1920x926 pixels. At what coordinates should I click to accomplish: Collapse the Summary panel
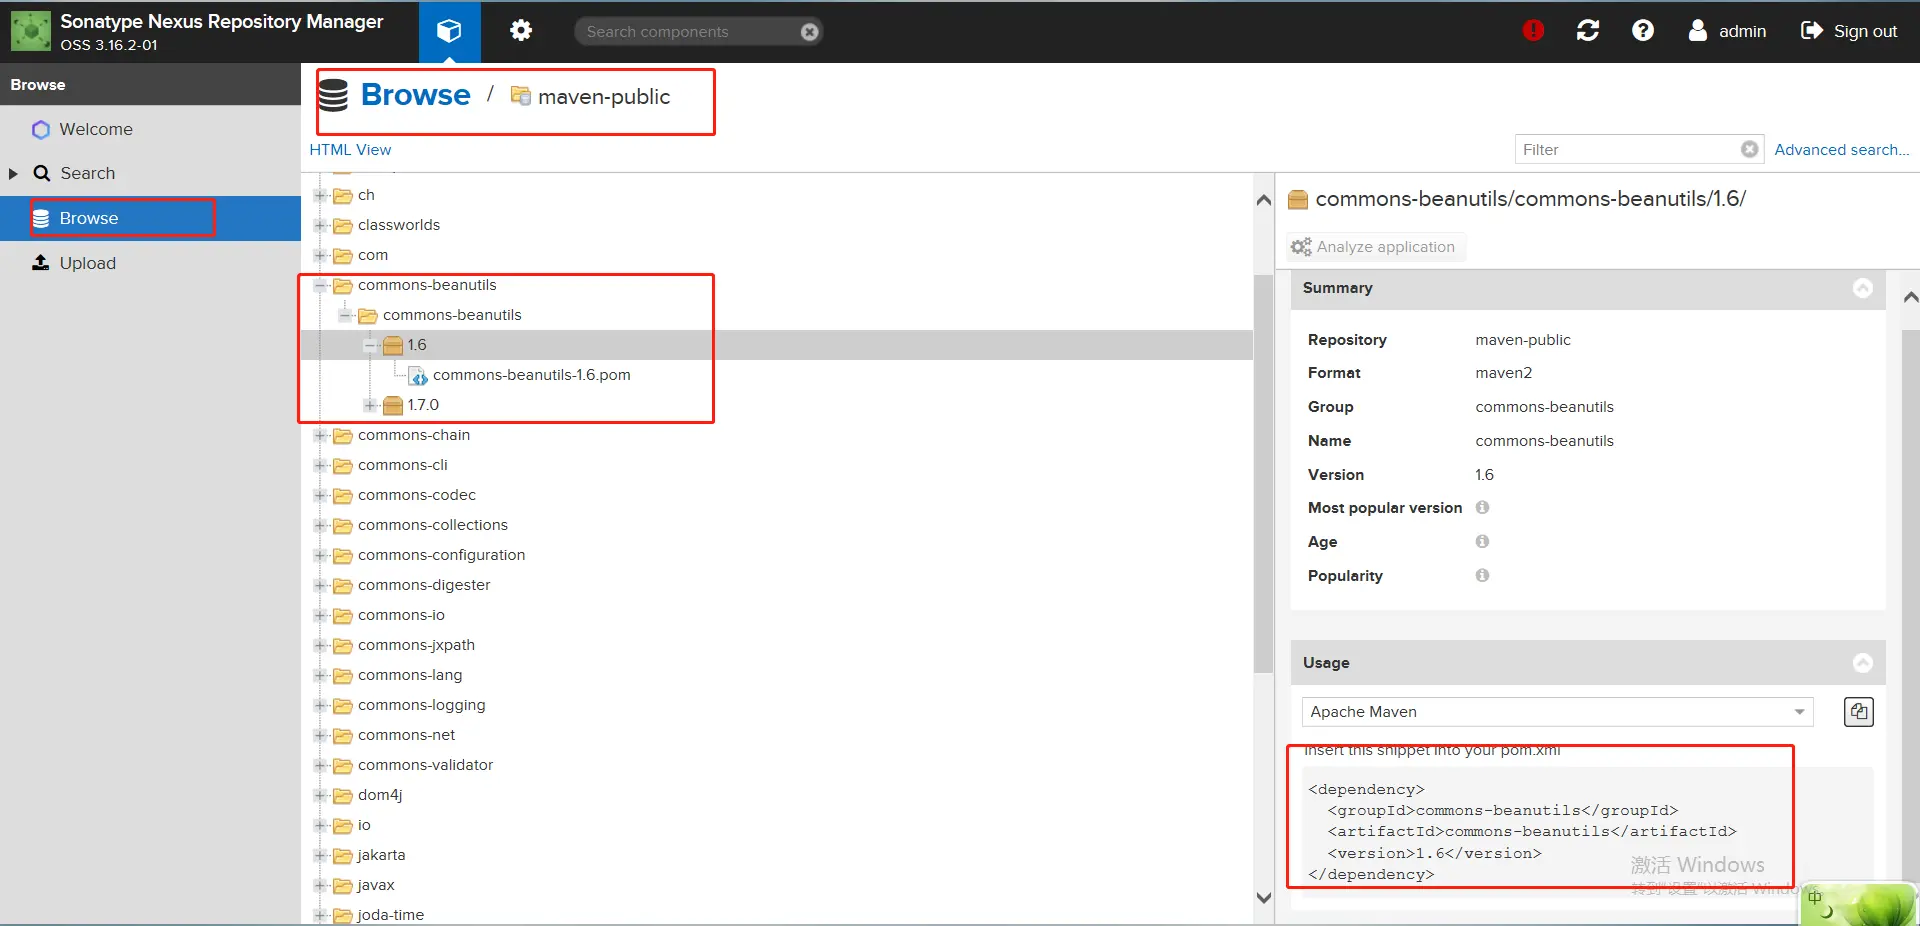(1863, 288)
